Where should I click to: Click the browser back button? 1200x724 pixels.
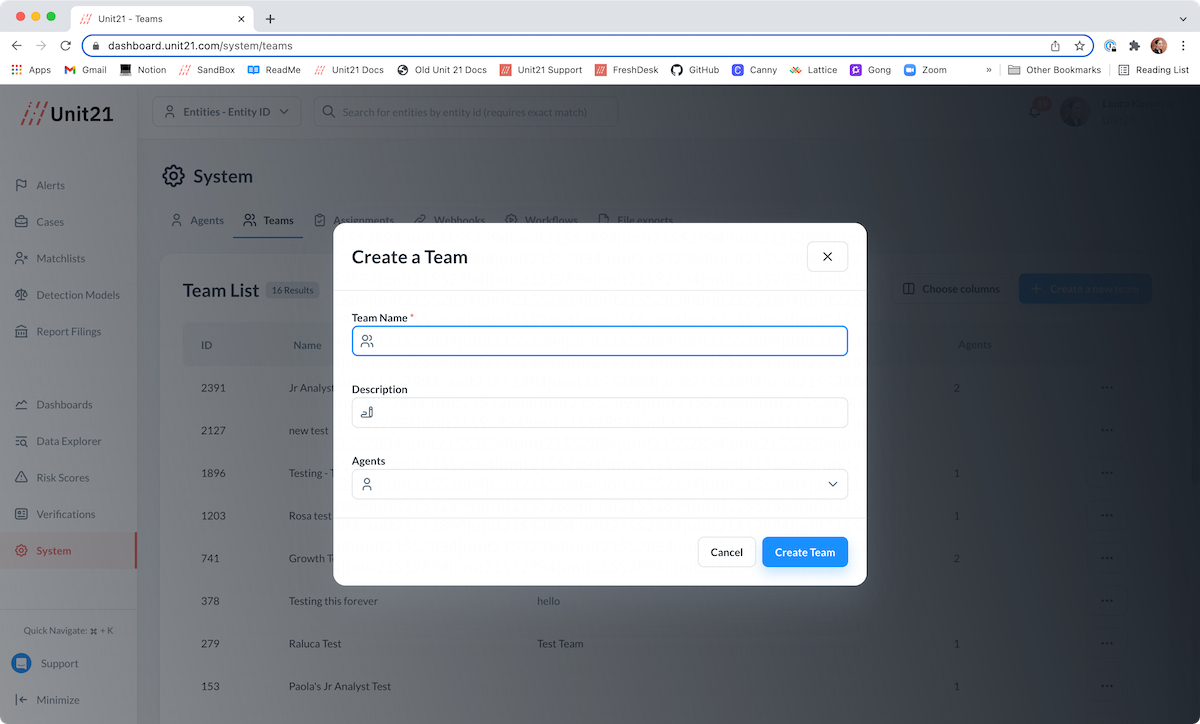tap(17, 46)
